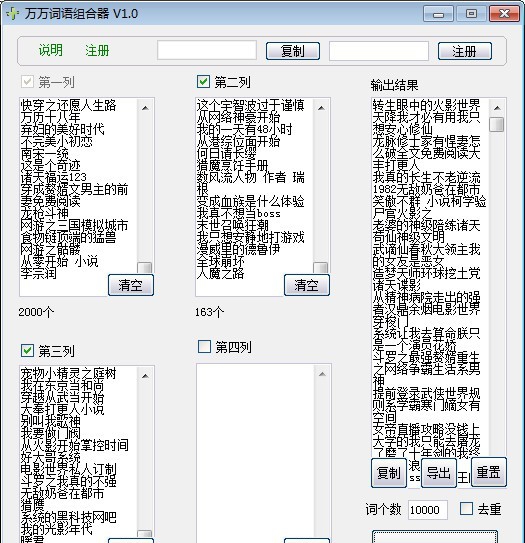Click output line 转生眼中的火影世界

point(426,105)
